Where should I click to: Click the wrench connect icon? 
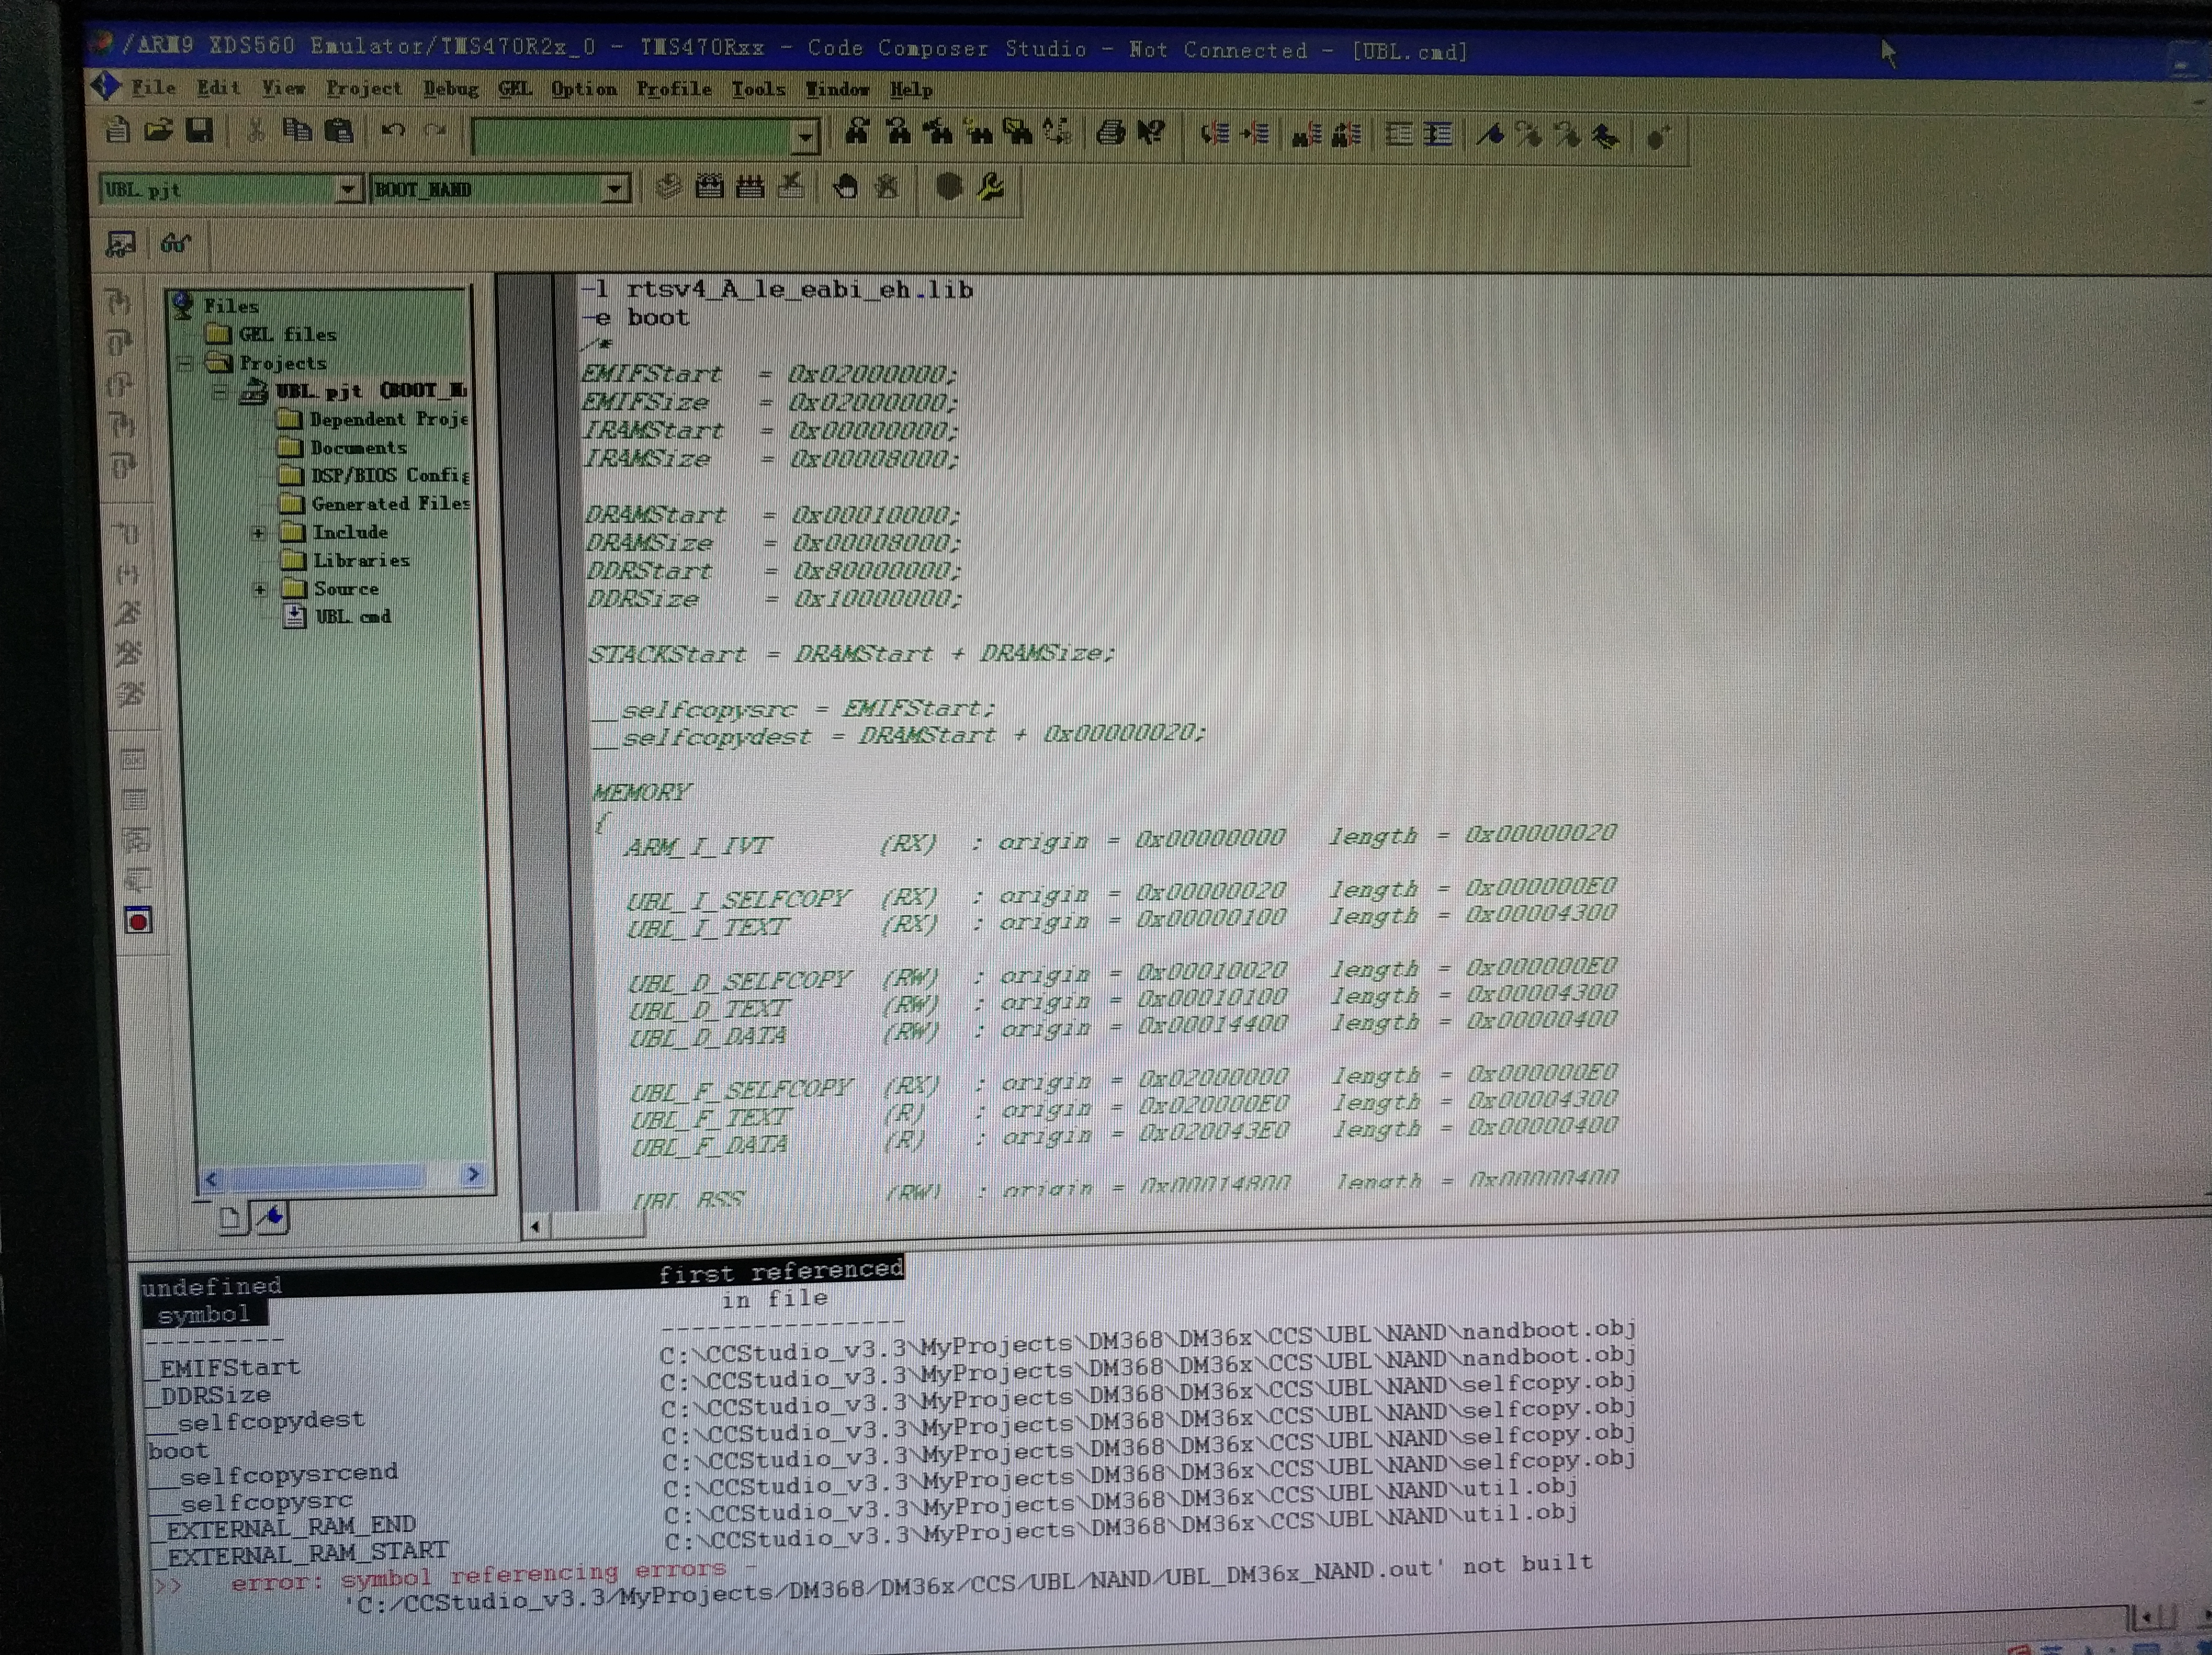coord(991,187)
